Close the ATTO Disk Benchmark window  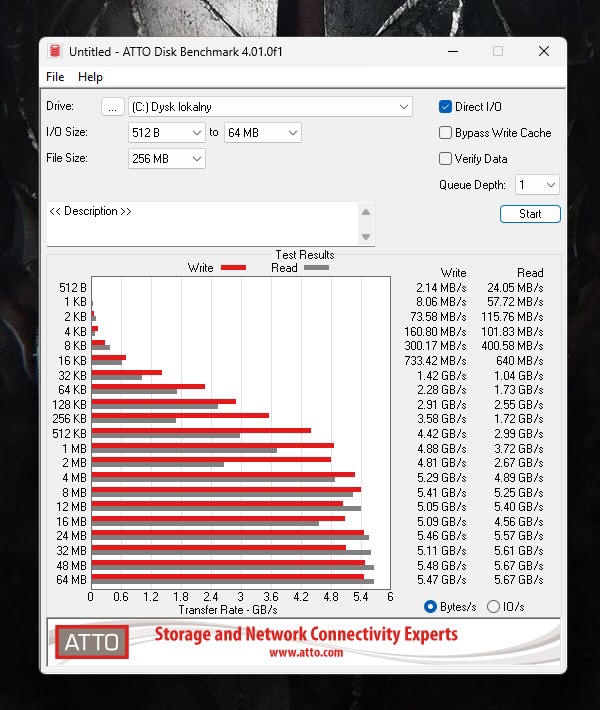tap(543, 52)
